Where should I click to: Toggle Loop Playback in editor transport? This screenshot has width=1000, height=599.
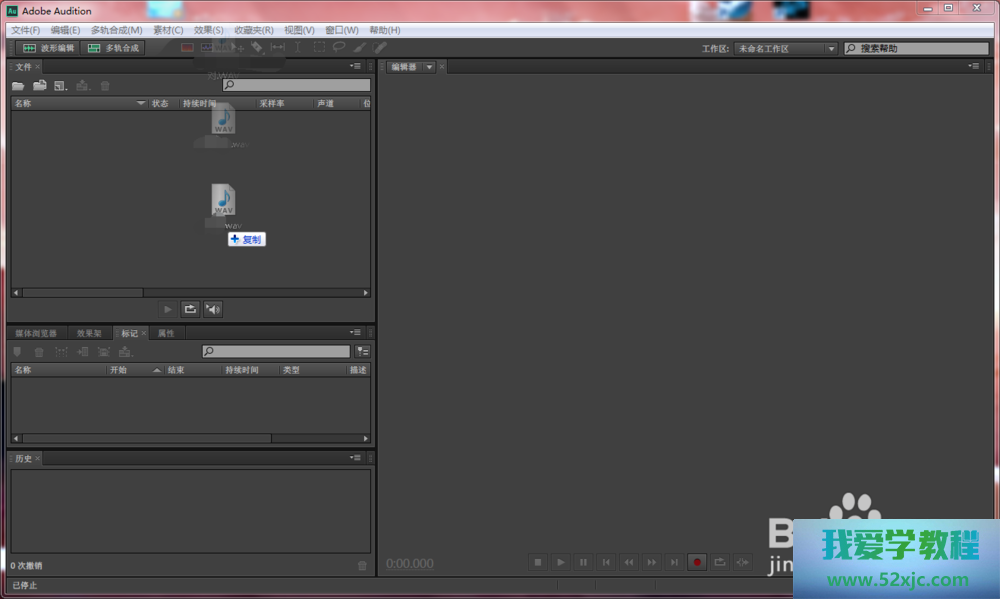tap(720, 563)
